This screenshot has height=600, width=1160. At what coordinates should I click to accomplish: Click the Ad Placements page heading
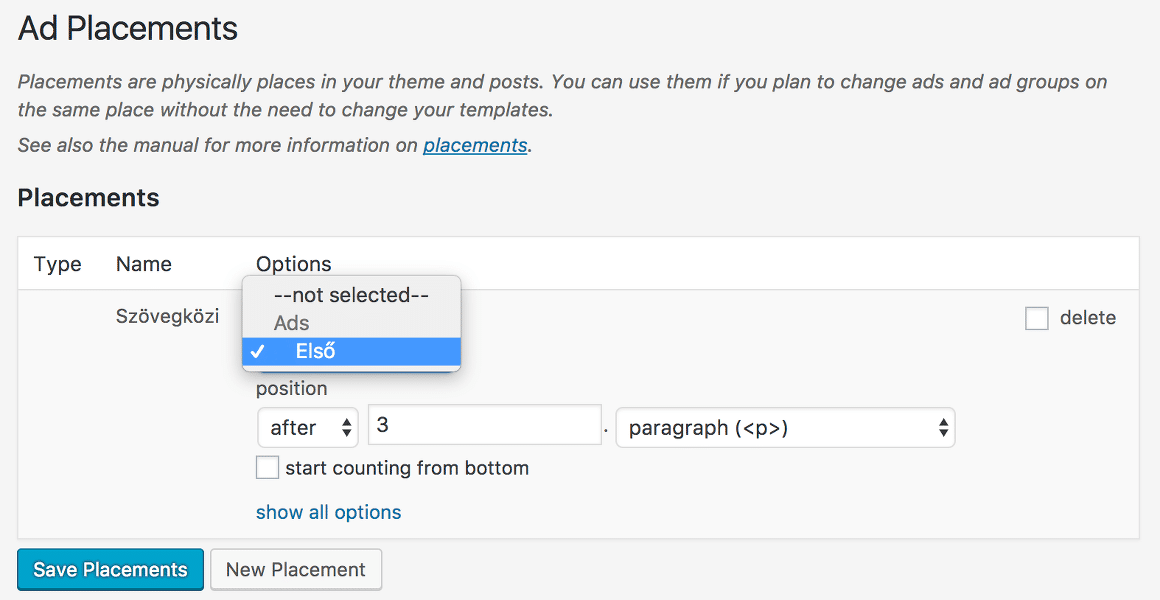point(128,30)
